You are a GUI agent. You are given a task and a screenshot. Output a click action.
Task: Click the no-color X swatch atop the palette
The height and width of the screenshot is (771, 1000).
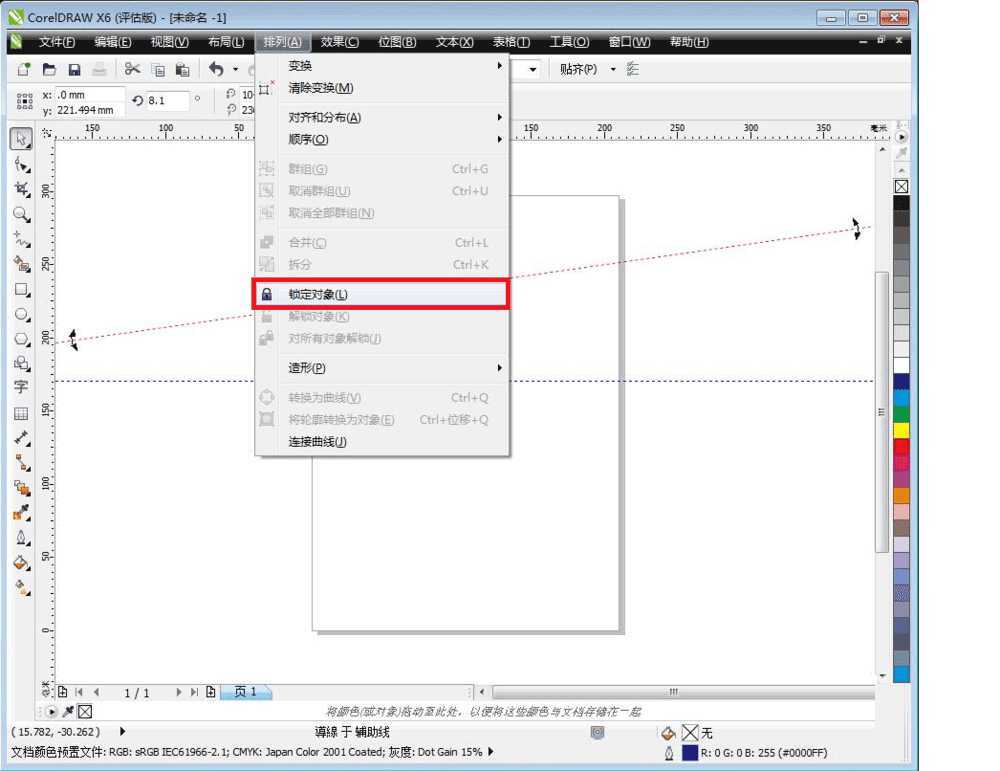click(x=901, y=186)
